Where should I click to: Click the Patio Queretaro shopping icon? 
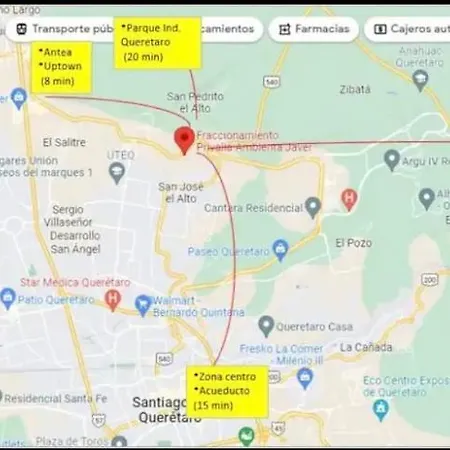(8, 298)
